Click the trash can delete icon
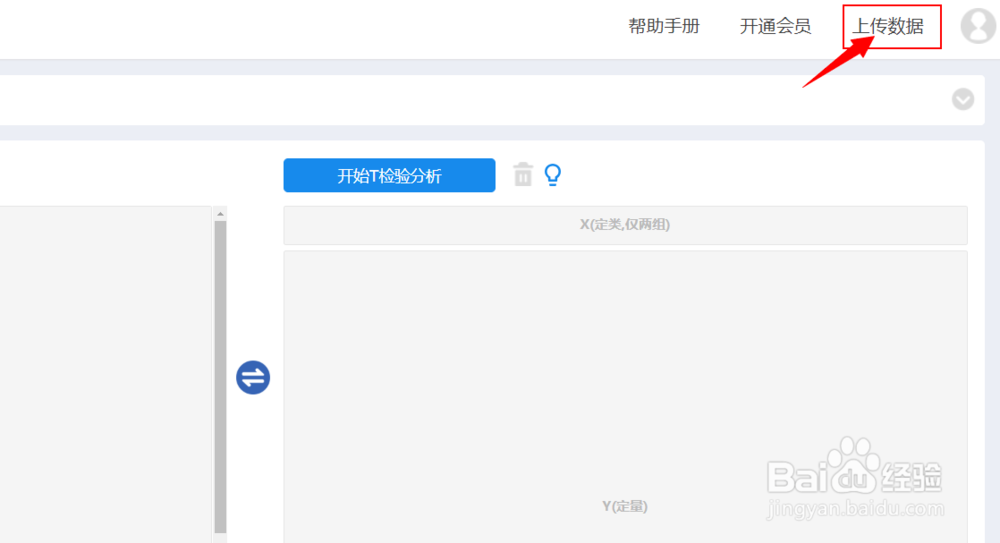This screenshot has height=543, width=1000. [523, 174]
